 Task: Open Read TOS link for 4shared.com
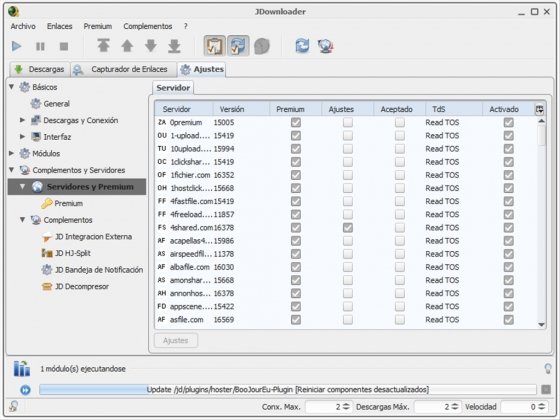pyautogui.click(x=442, y=228)
